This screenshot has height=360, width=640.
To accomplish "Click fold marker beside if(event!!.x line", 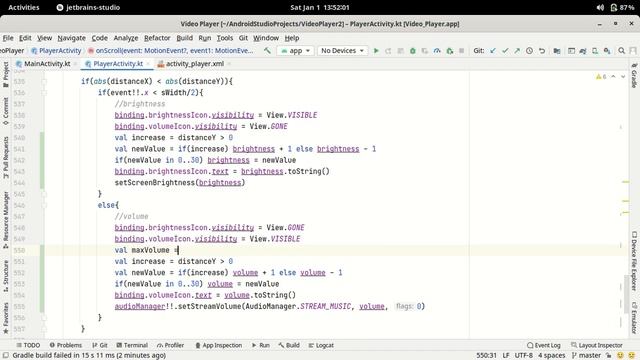I will point(44,93).
